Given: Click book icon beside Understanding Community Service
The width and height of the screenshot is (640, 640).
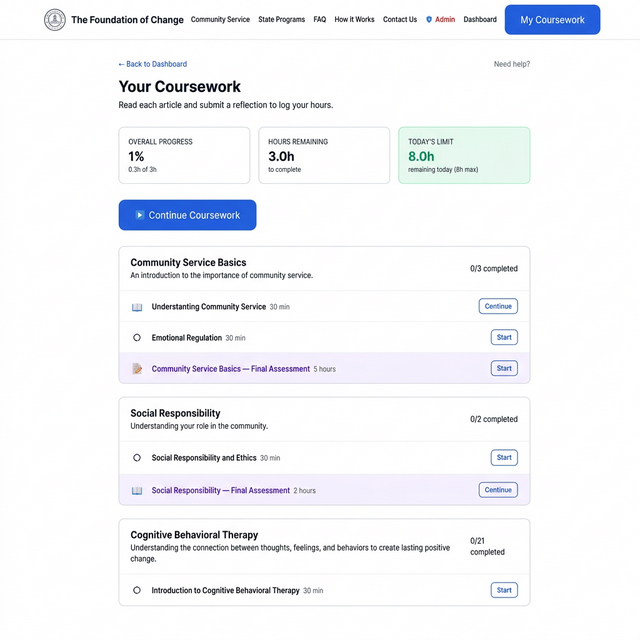Looking at the screenshot, I should coord(137,307).
